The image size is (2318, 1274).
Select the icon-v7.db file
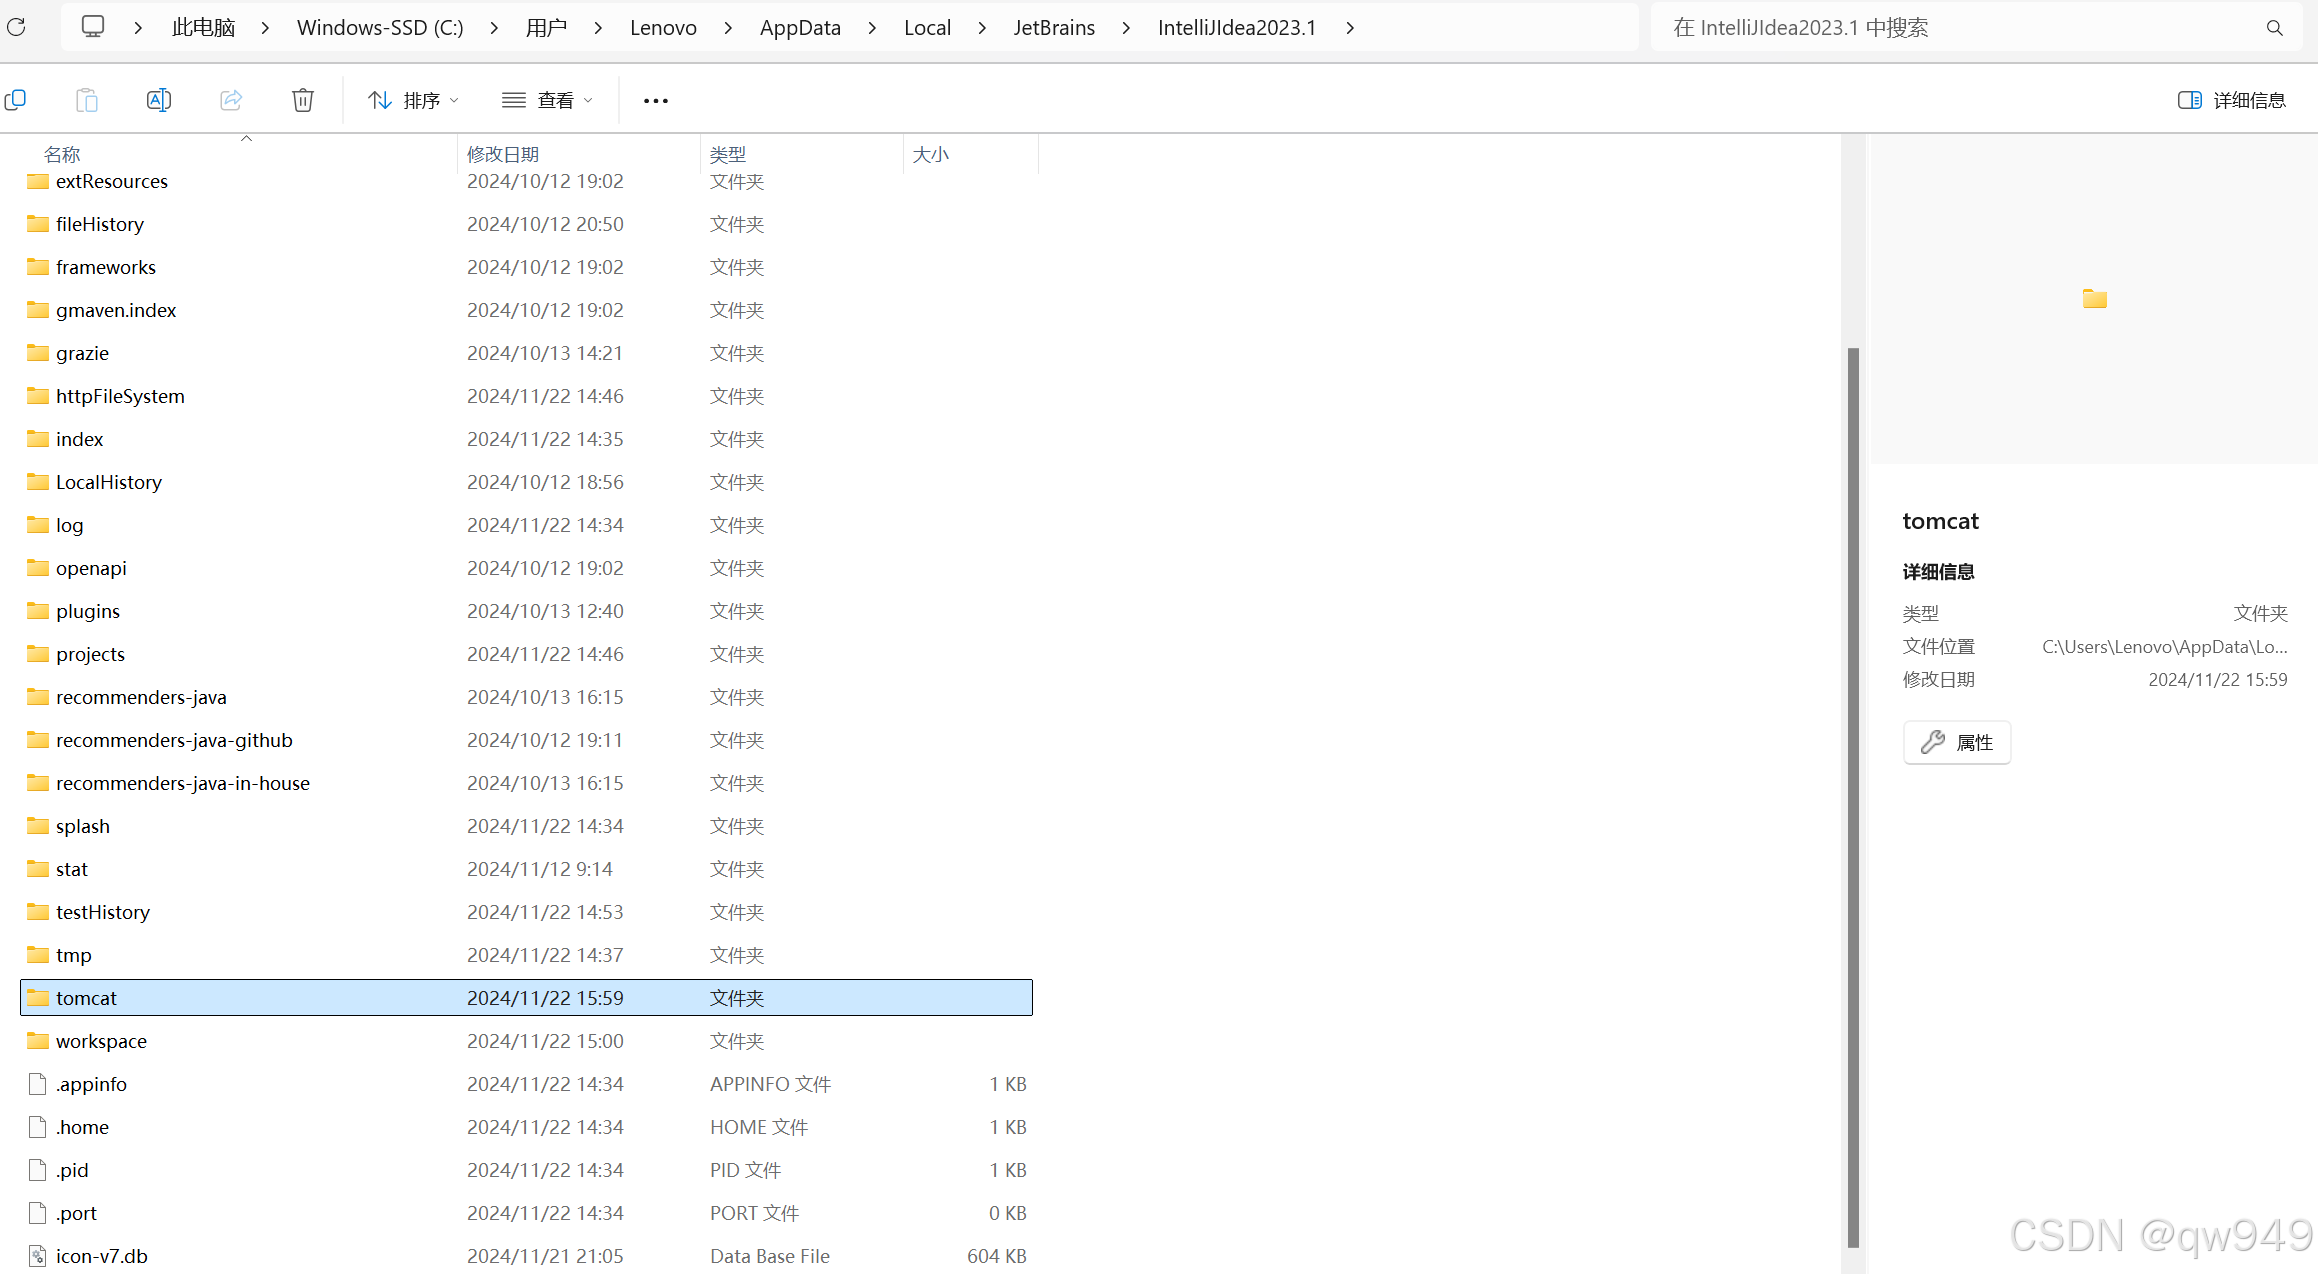(x=101, y=1256)
